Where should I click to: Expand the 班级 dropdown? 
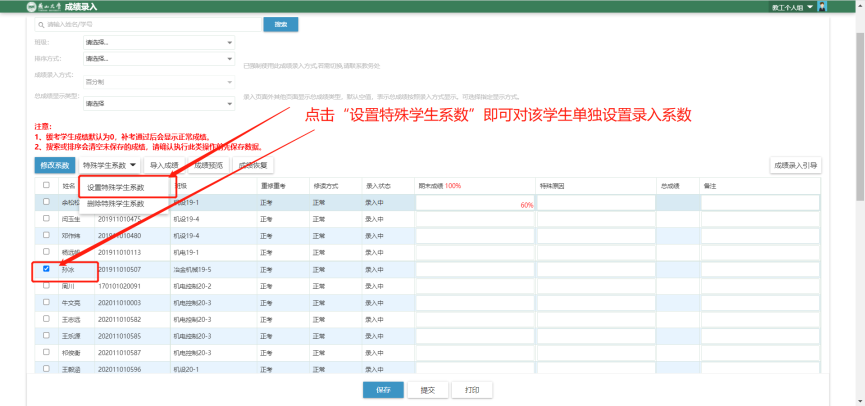click(x=158, y=43)
